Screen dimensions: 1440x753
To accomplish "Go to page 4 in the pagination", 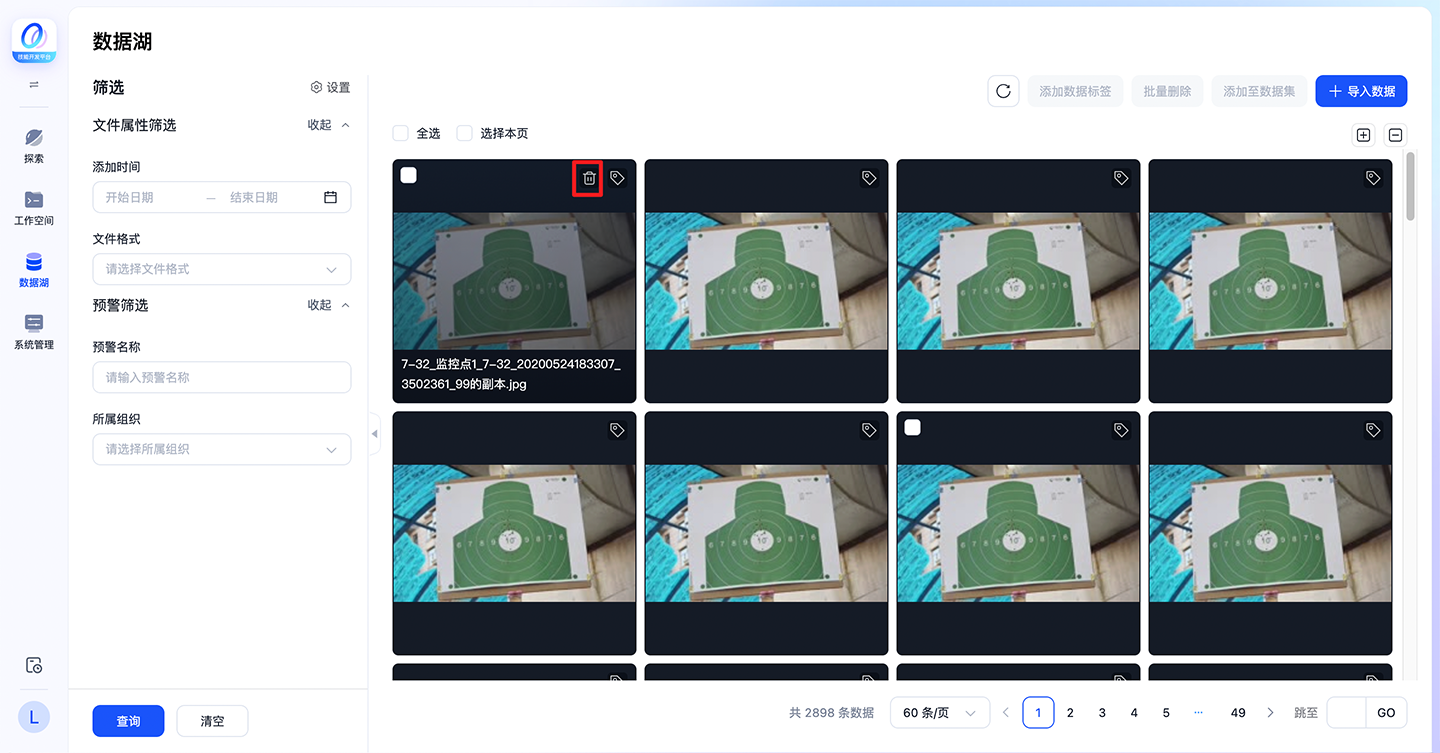I will [x=1134, y=713].
